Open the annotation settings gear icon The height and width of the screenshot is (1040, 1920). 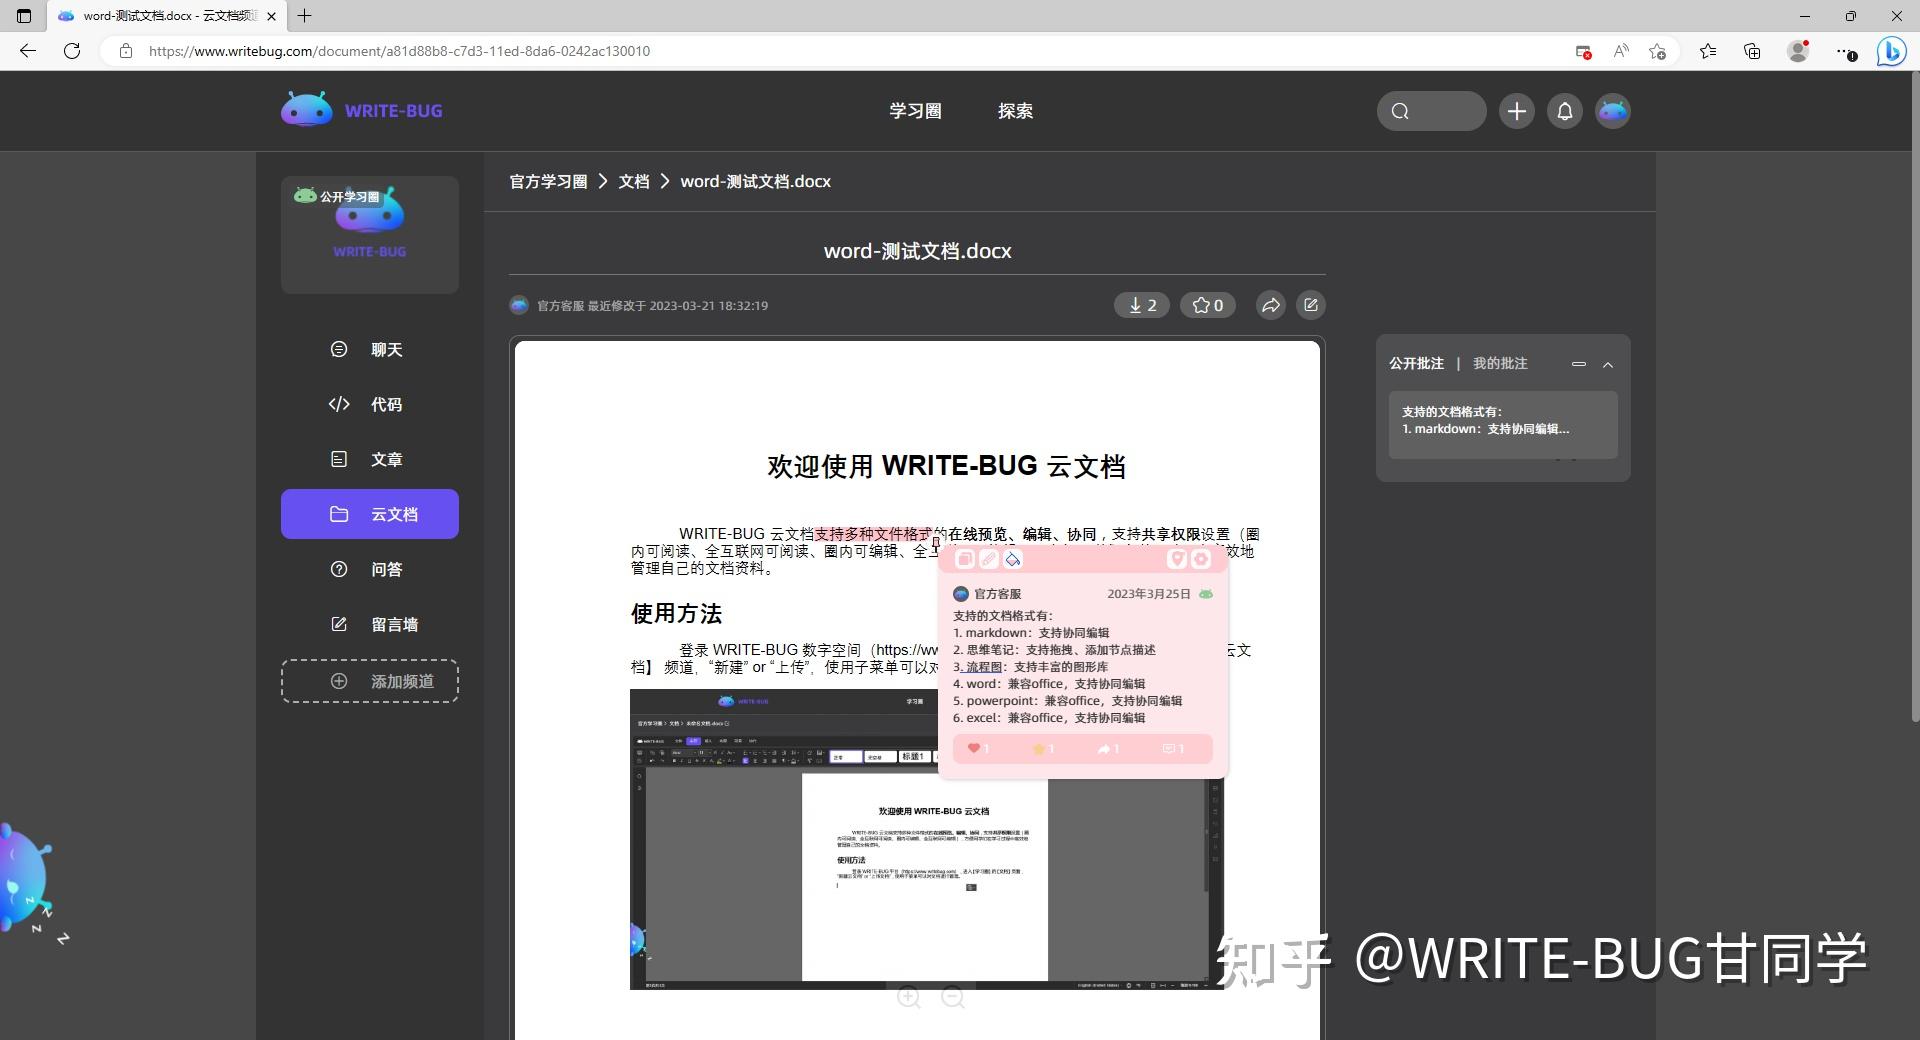[x=1201, y=559]
